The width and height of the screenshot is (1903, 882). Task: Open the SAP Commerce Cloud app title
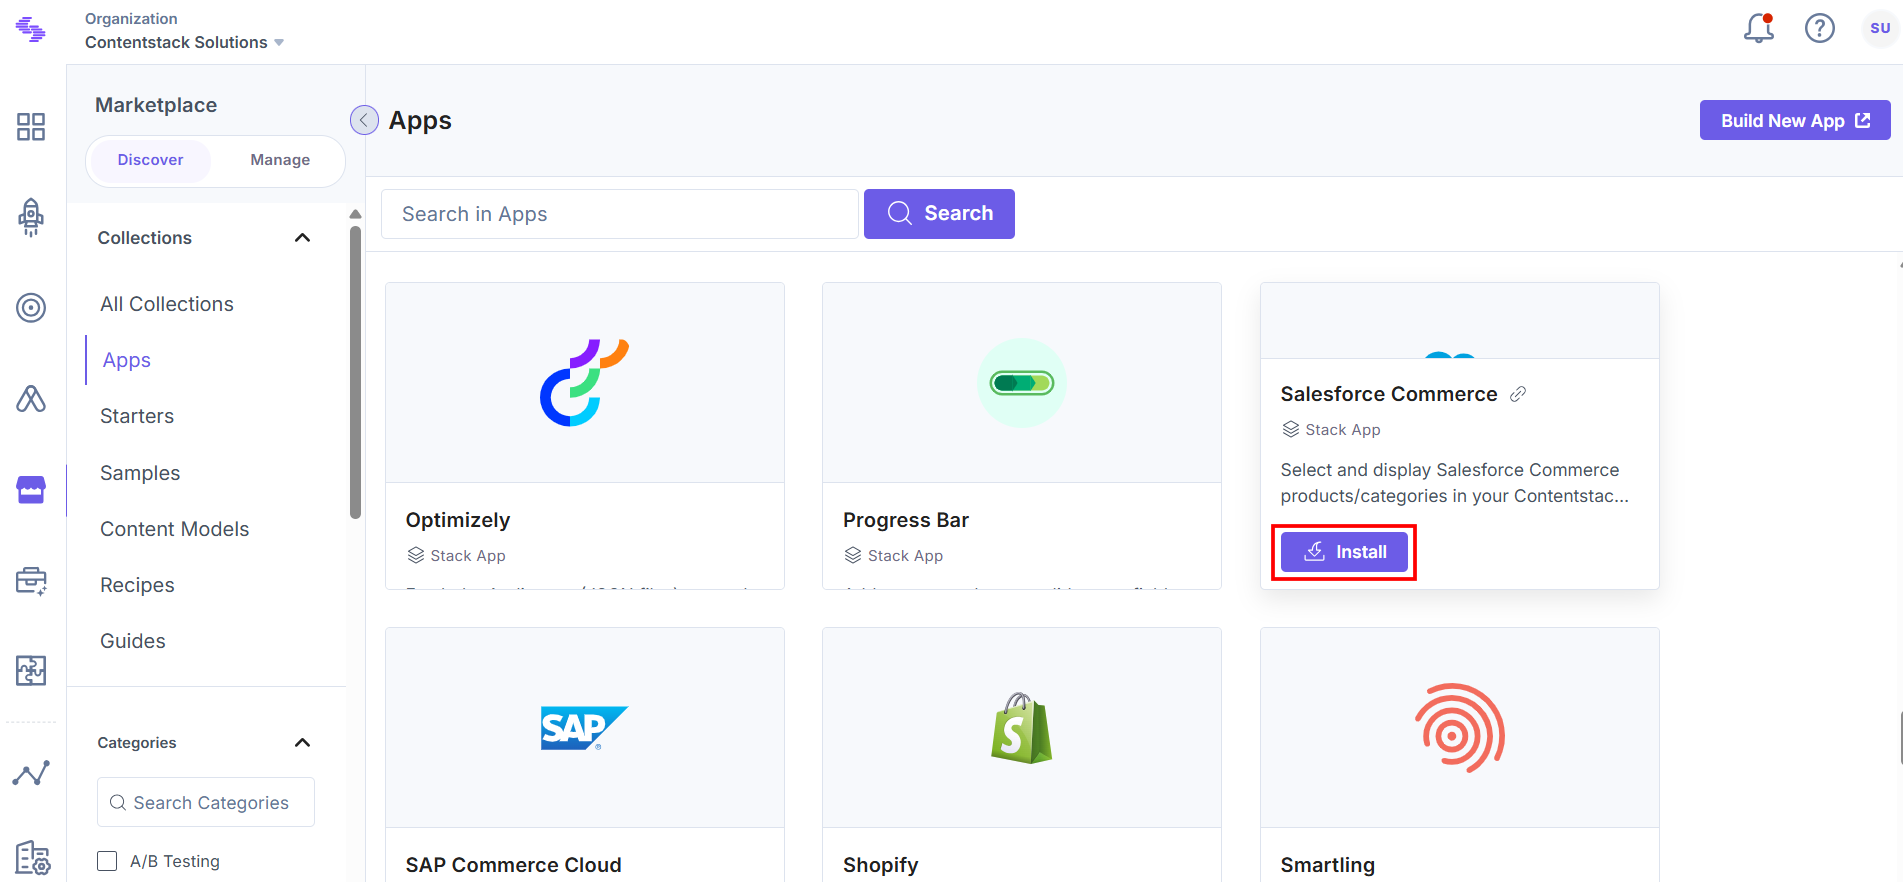point(514,865)
